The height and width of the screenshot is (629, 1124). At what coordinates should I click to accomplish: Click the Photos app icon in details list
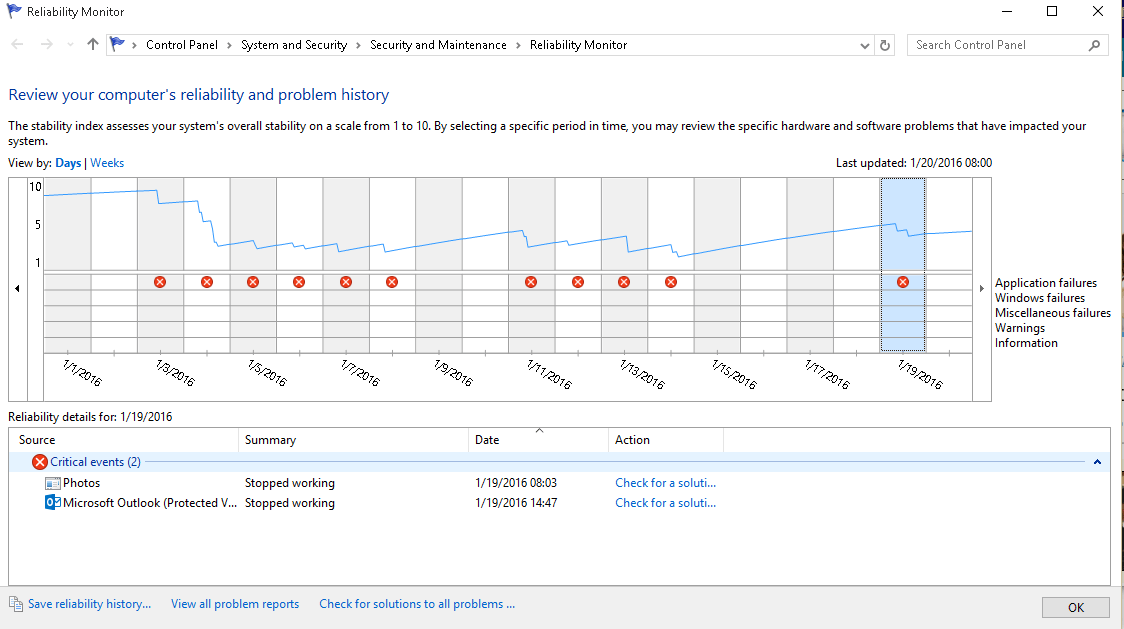[x=52, y=483]
